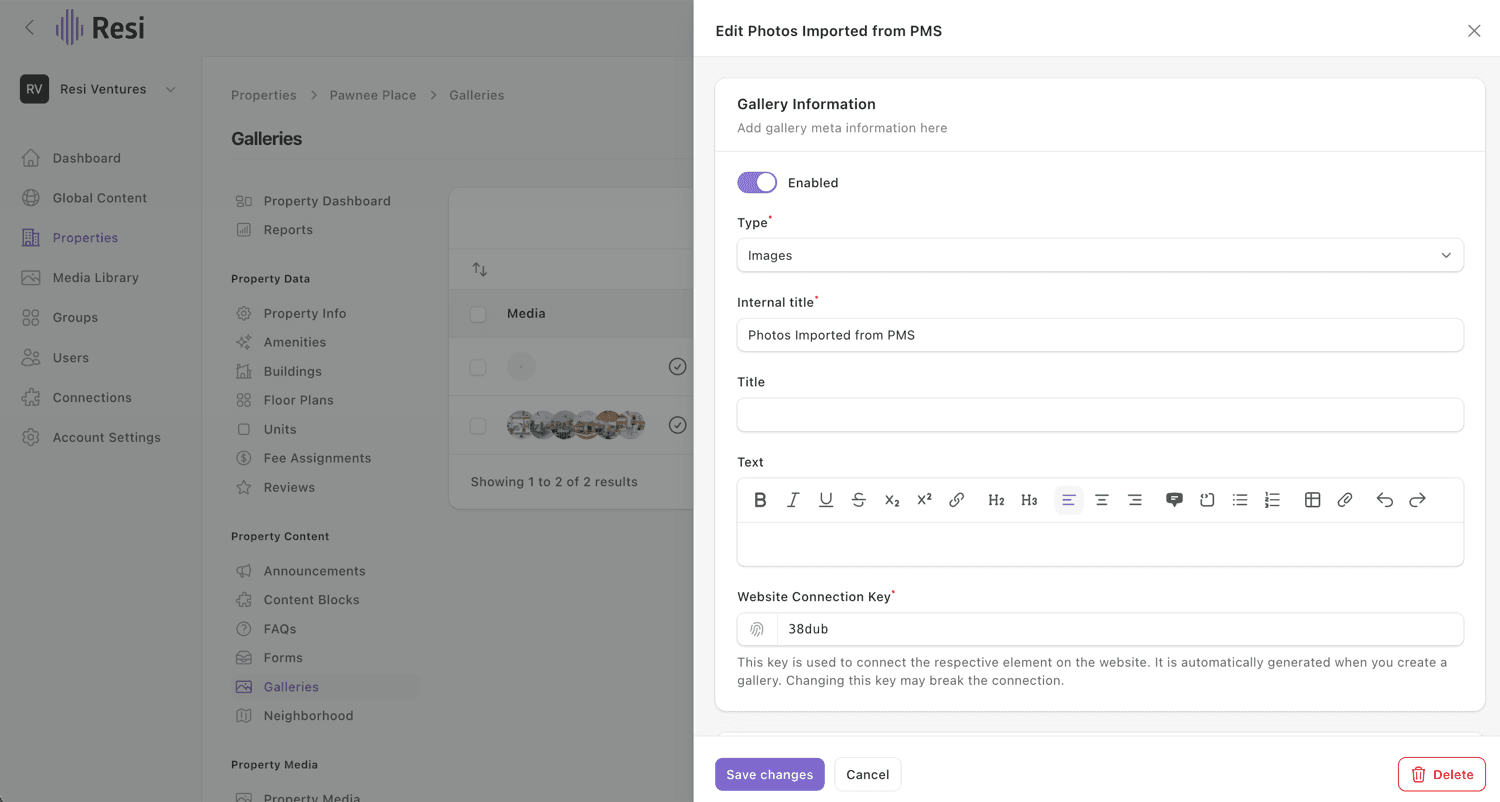Insert a table in the Text editor
The width and height of the screenshot is (1500, 802).
coord(1313,500)
